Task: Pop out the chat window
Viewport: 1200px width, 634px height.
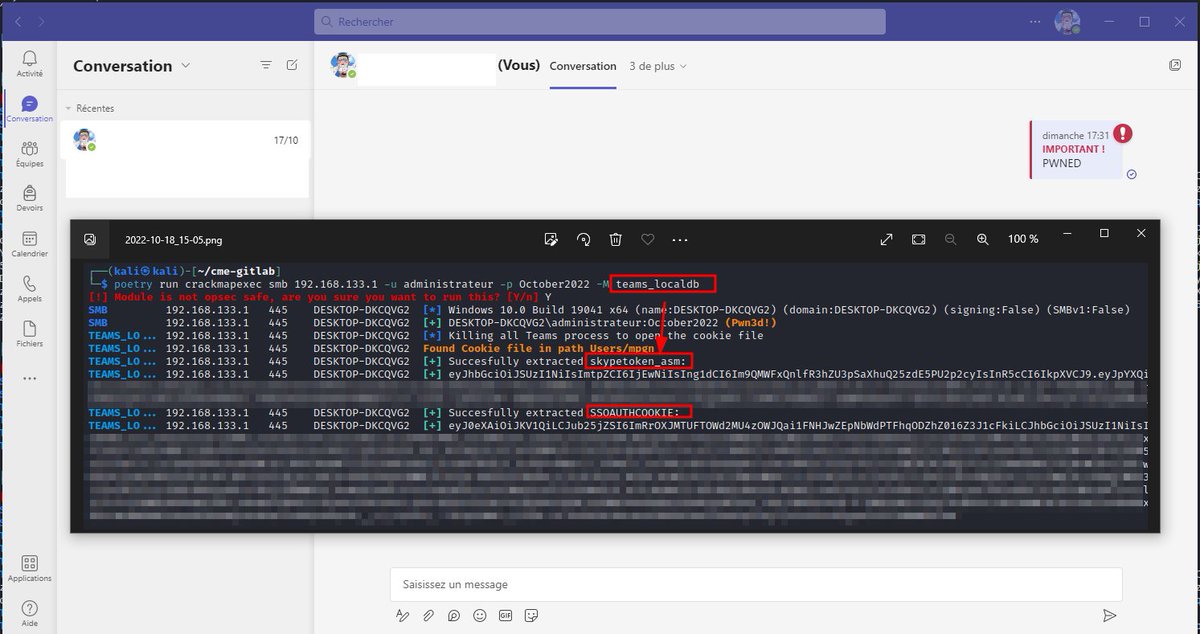Action: point(1175,65)
